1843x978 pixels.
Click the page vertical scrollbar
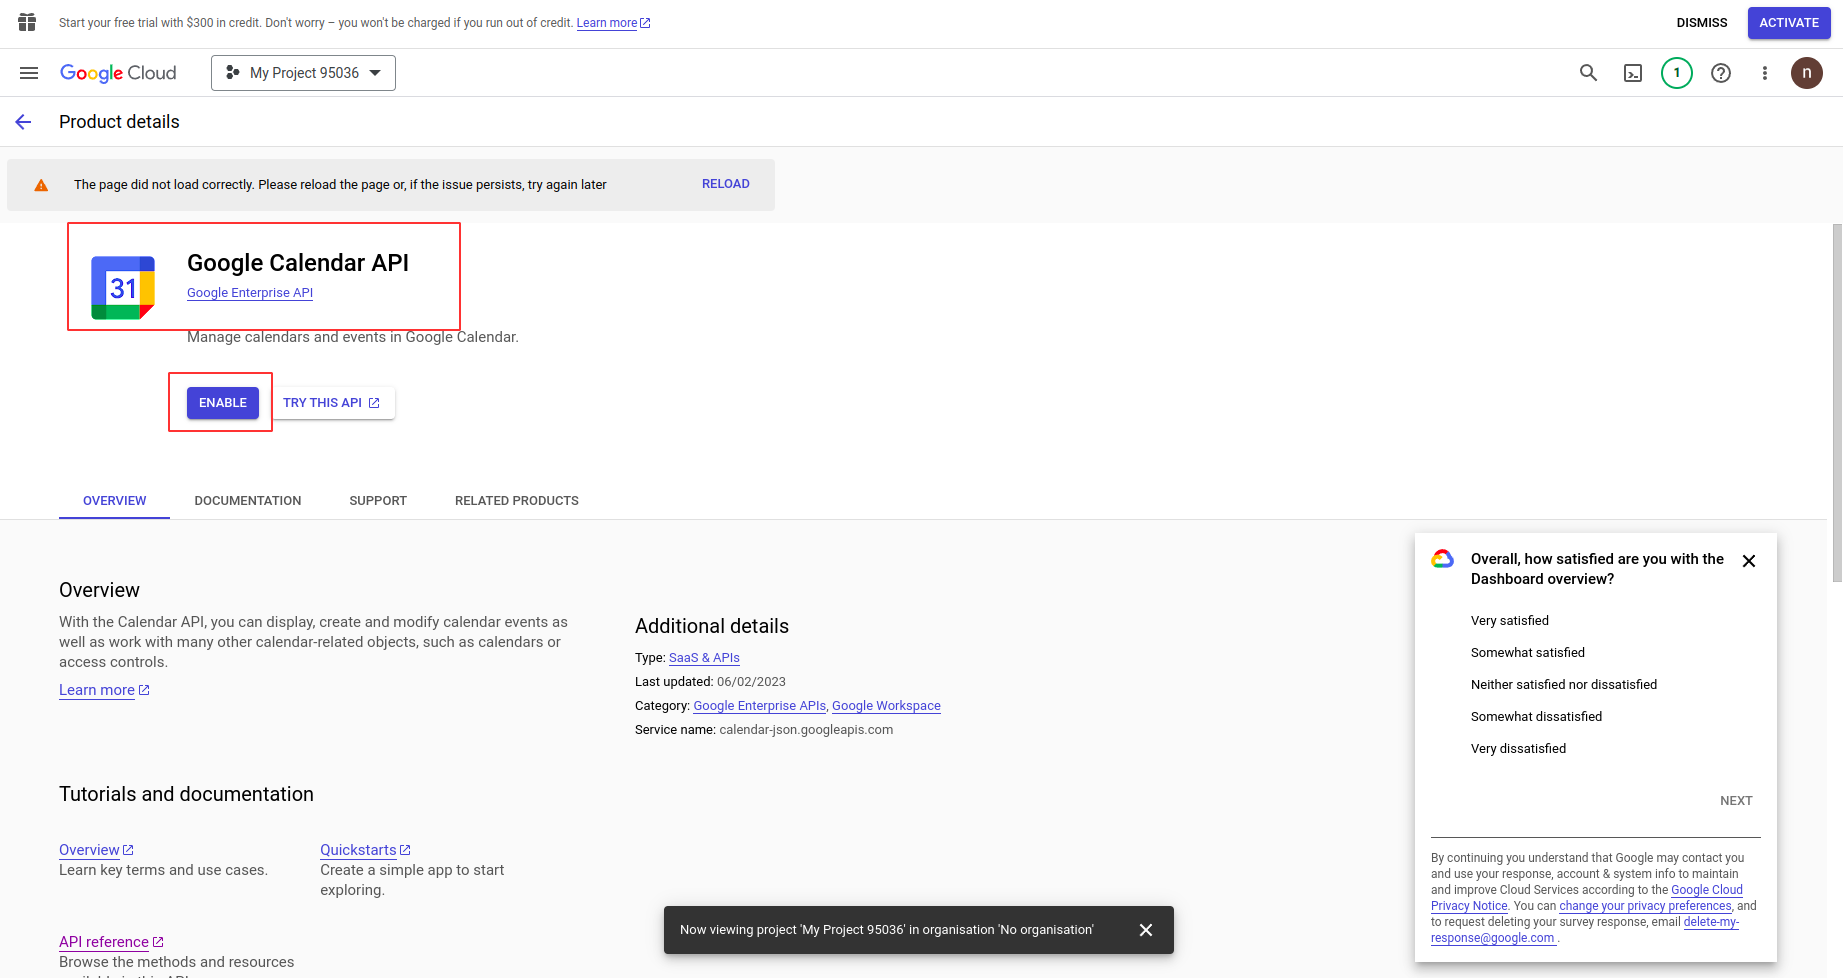[x=1837, y=403]
